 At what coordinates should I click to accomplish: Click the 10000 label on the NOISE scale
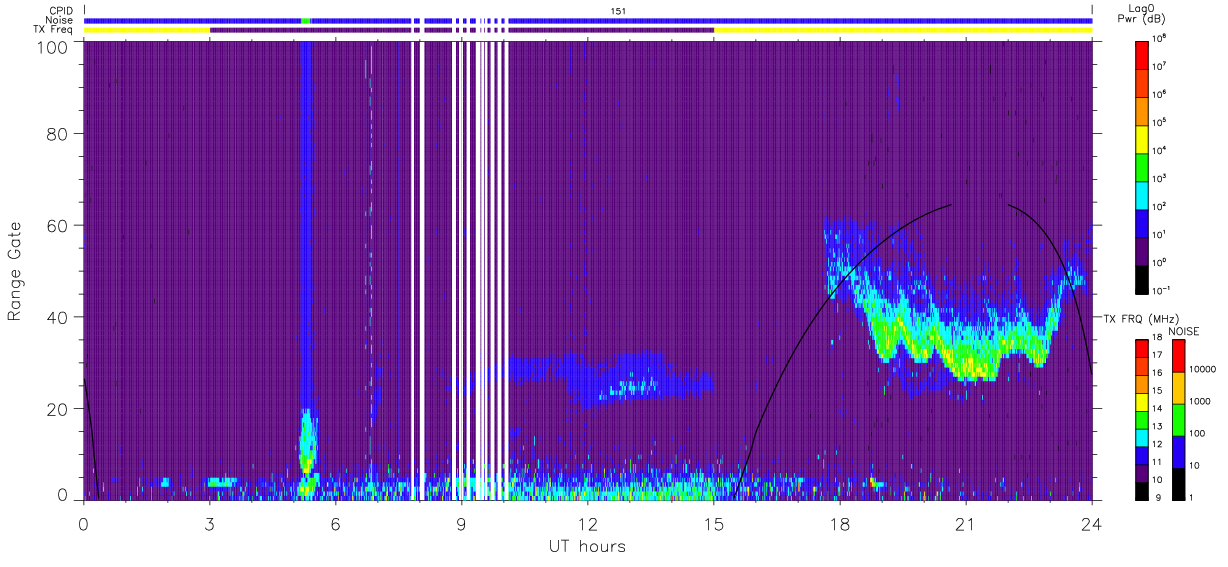(1203, 370)
